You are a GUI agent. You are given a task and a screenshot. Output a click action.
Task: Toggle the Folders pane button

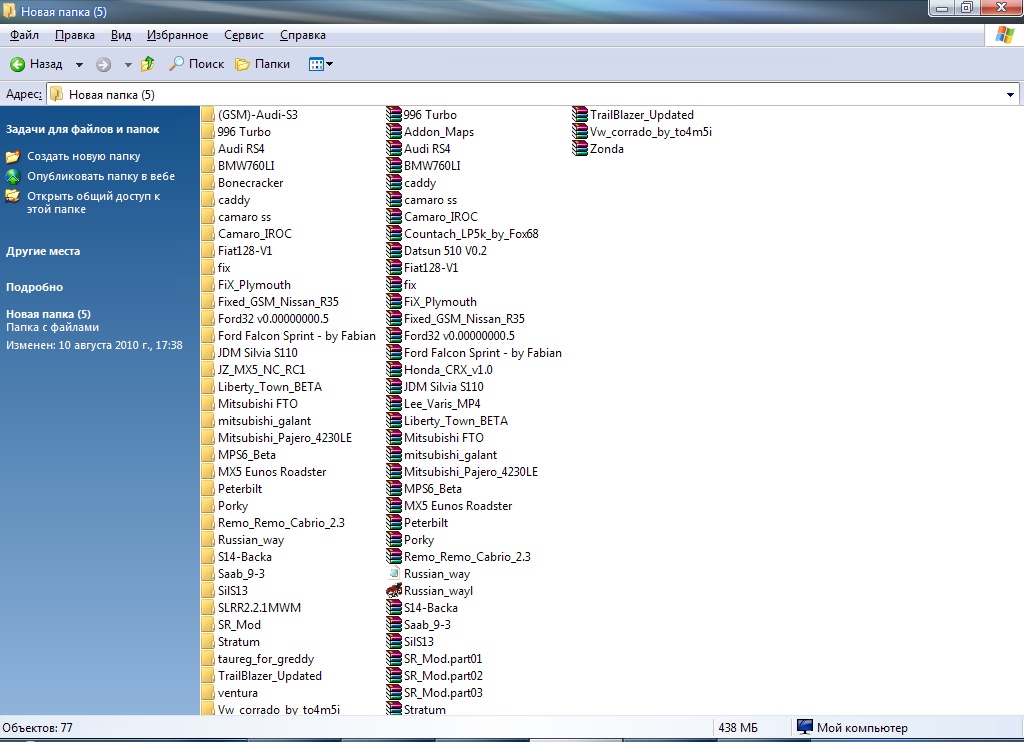tap(263, 63)
